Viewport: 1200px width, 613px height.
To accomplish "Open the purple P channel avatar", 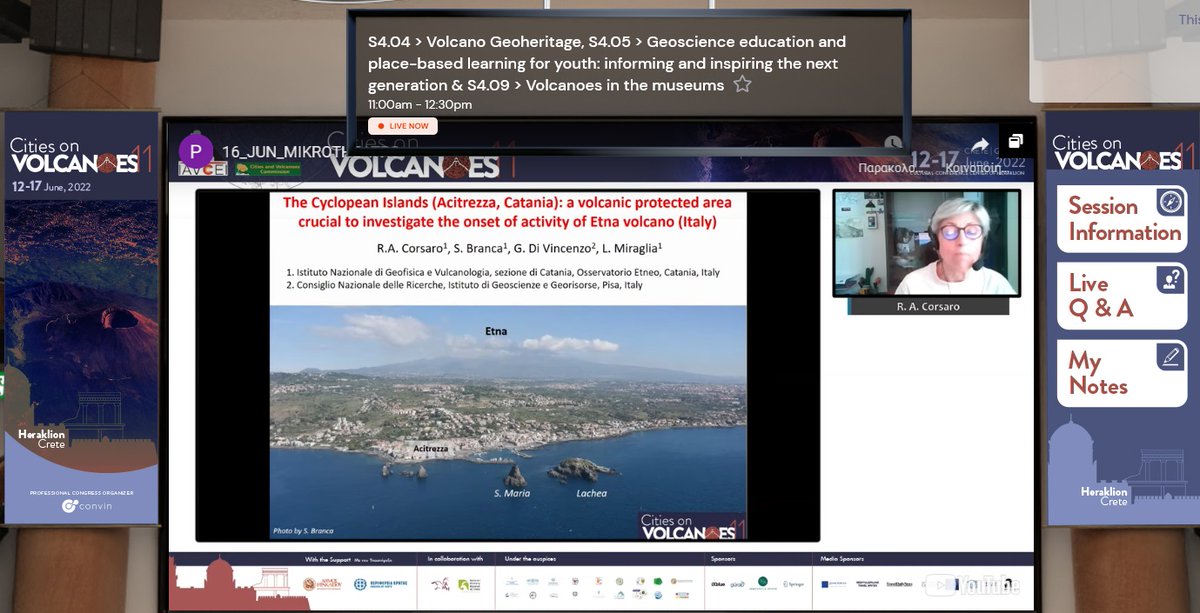I will coord(196,151).
